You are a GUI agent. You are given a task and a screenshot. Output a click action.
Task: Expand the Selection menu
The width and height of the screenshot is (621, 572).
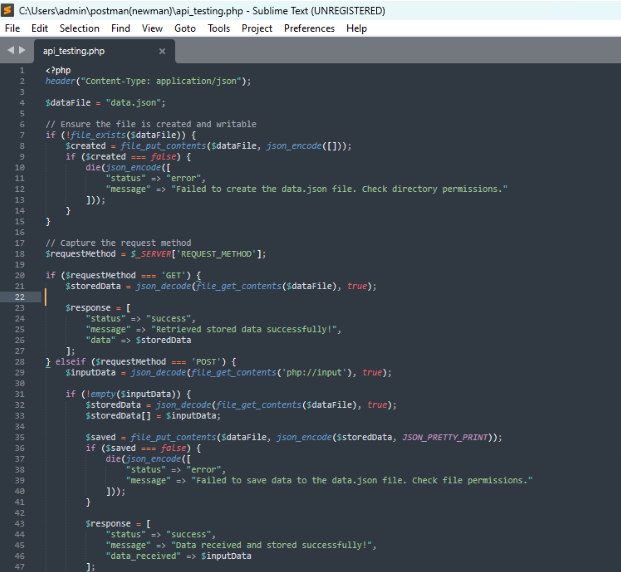(x=79, y=28)
